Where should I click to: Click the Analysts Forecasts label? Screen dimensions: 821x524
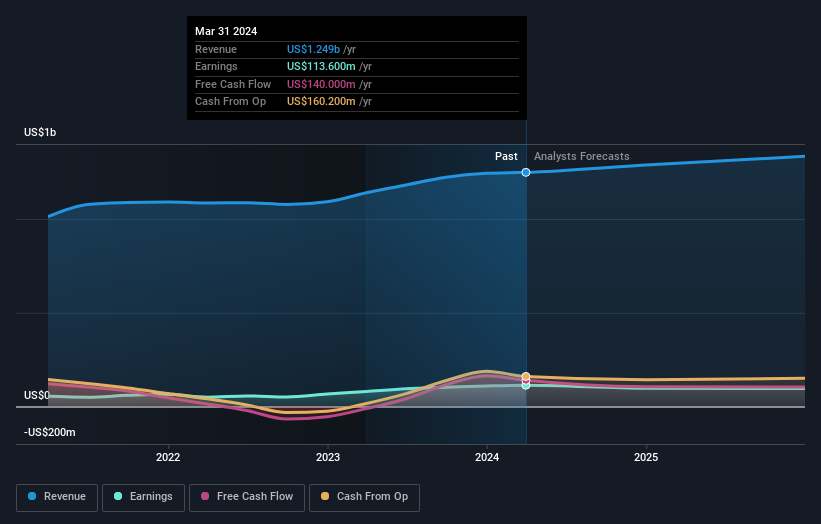point(582,157)
